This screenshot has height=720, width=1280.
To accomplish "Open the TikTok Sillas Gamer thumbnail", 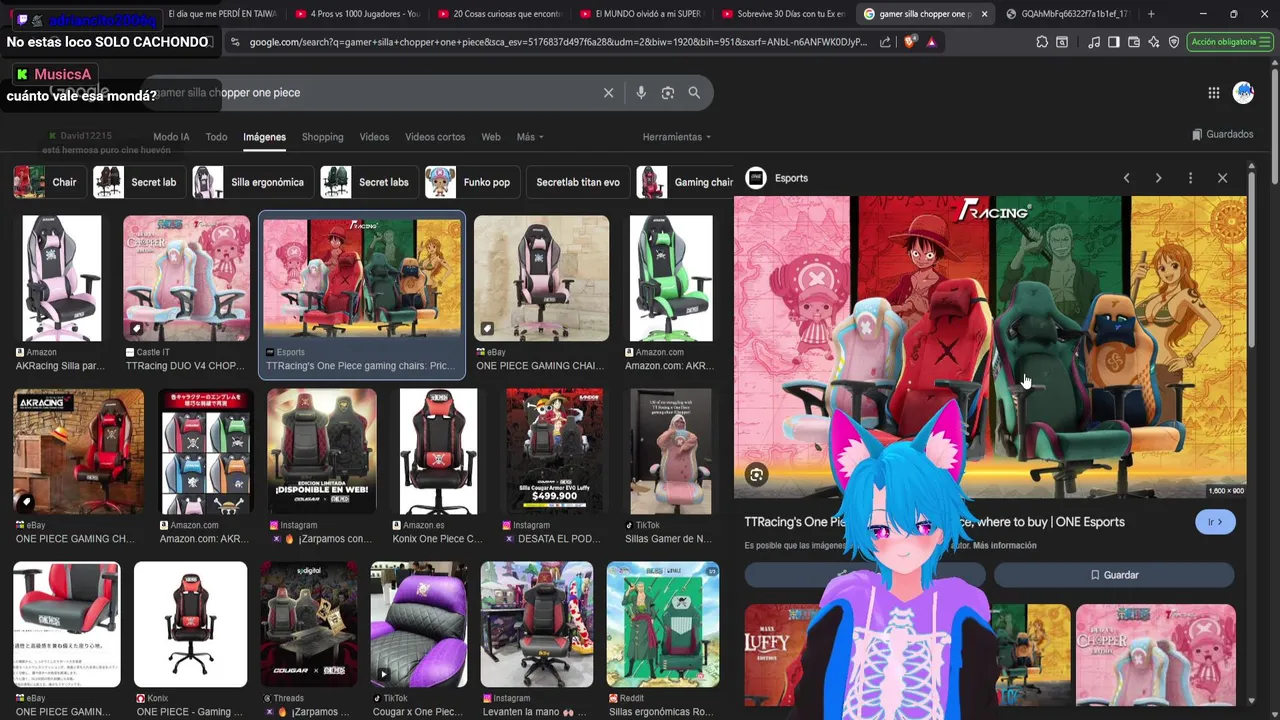I will click(x=671, y=452).
